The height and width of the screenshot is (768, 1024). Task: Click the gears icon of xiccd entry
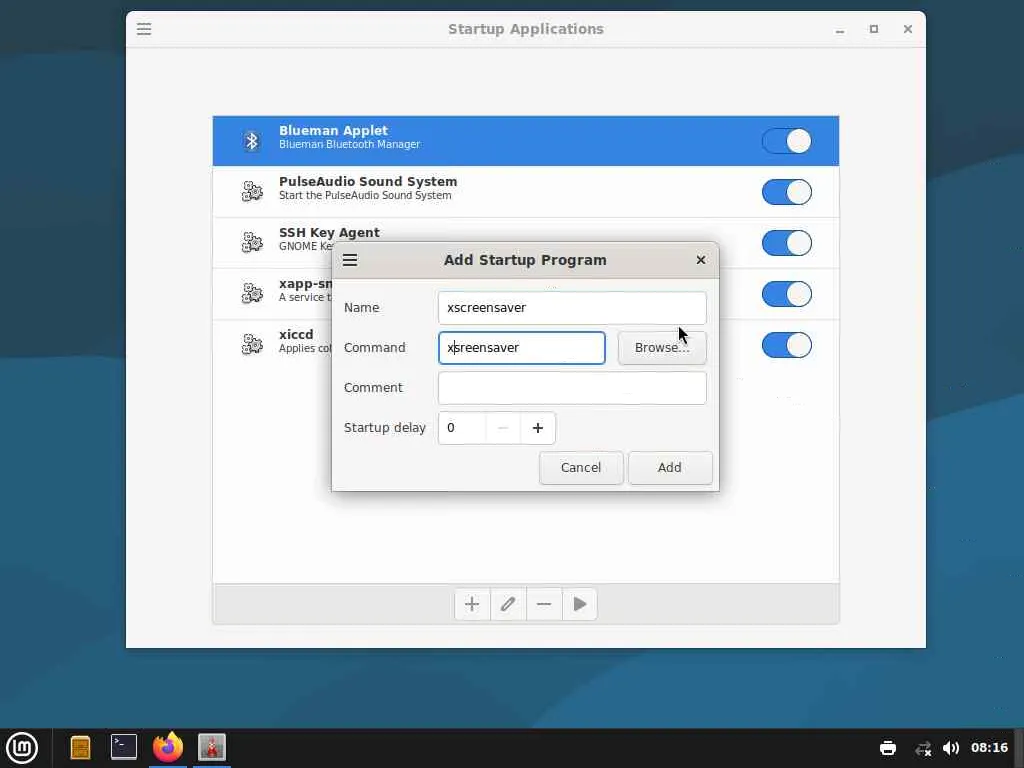[252, 344]
